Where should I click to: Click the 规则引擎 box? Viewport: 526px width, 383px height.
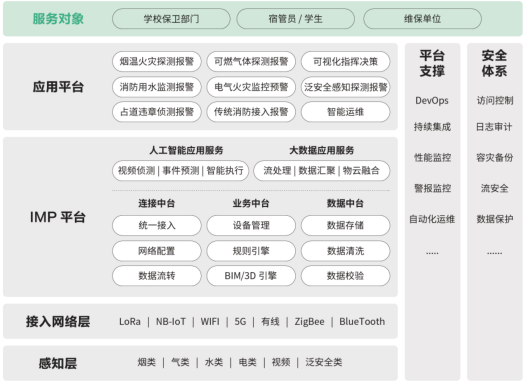click(x=251, y=251)
